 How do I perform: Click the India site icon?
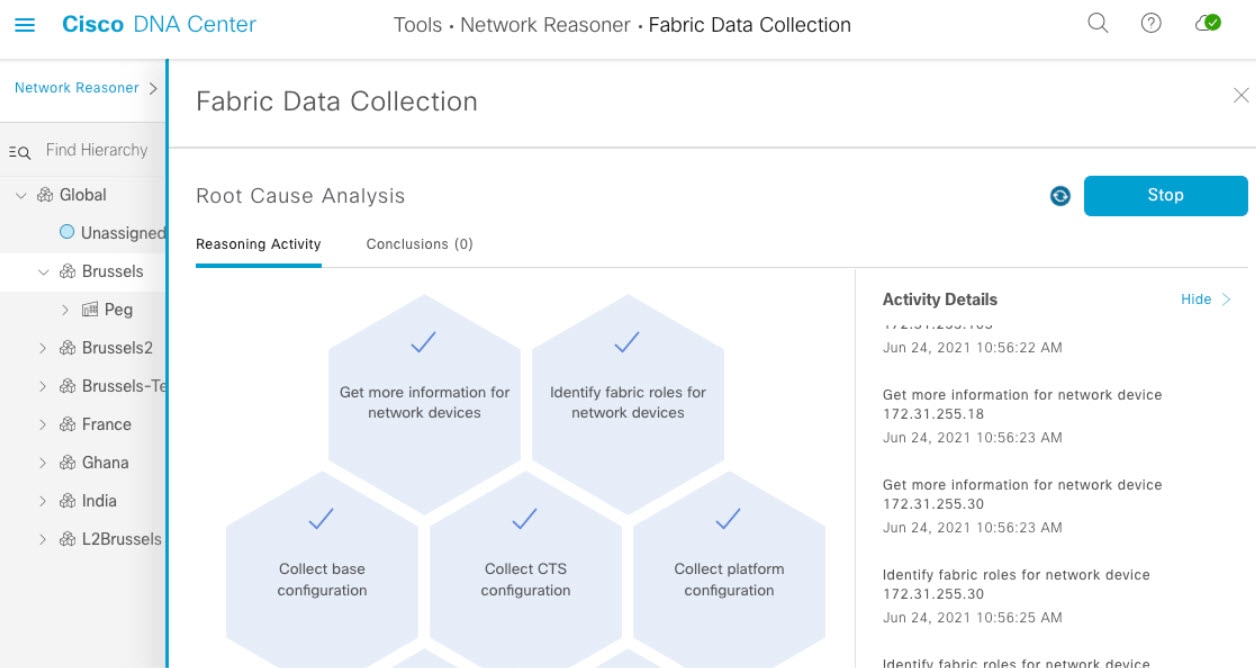(68, 501)
